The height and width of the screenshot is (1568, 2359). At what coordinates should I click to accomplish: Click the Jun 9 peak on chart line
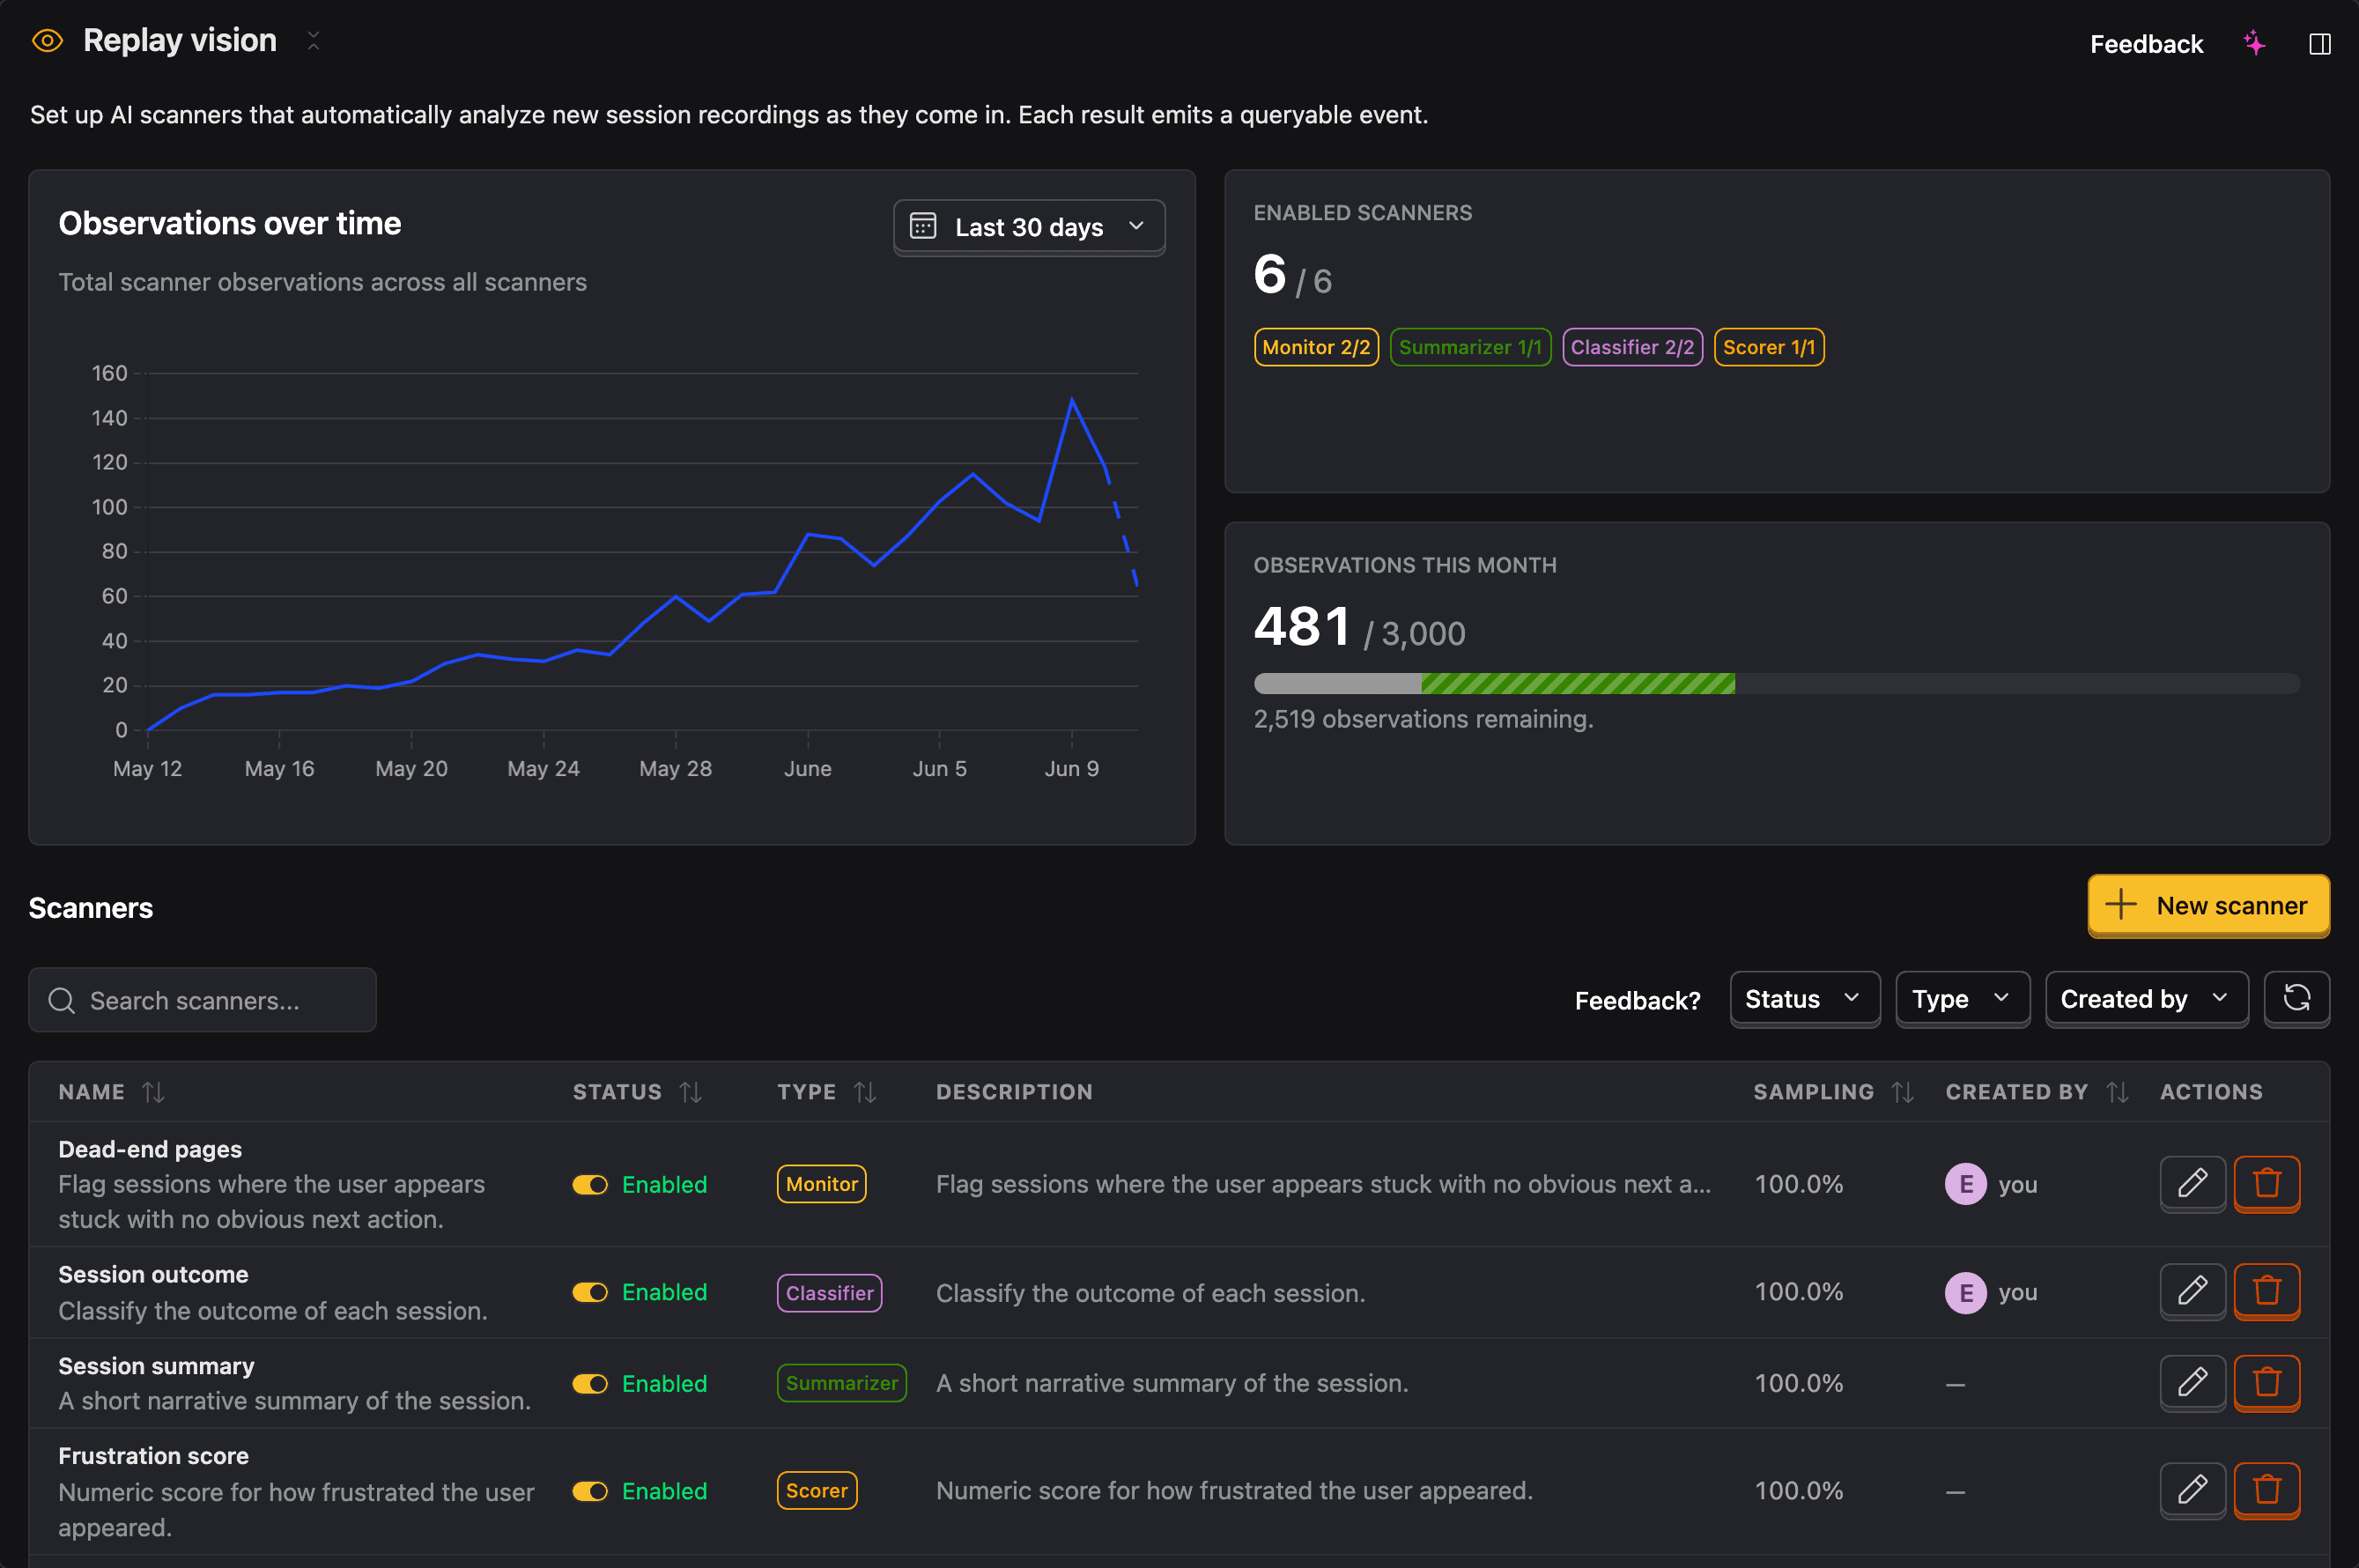click(x=1072, y=400)
